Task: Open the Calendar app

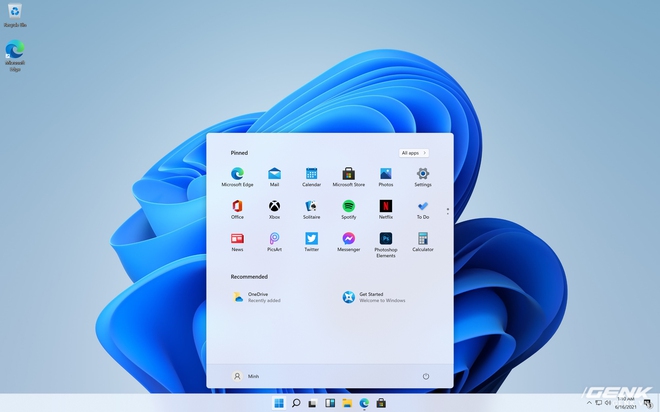Action: coord(311,177)
